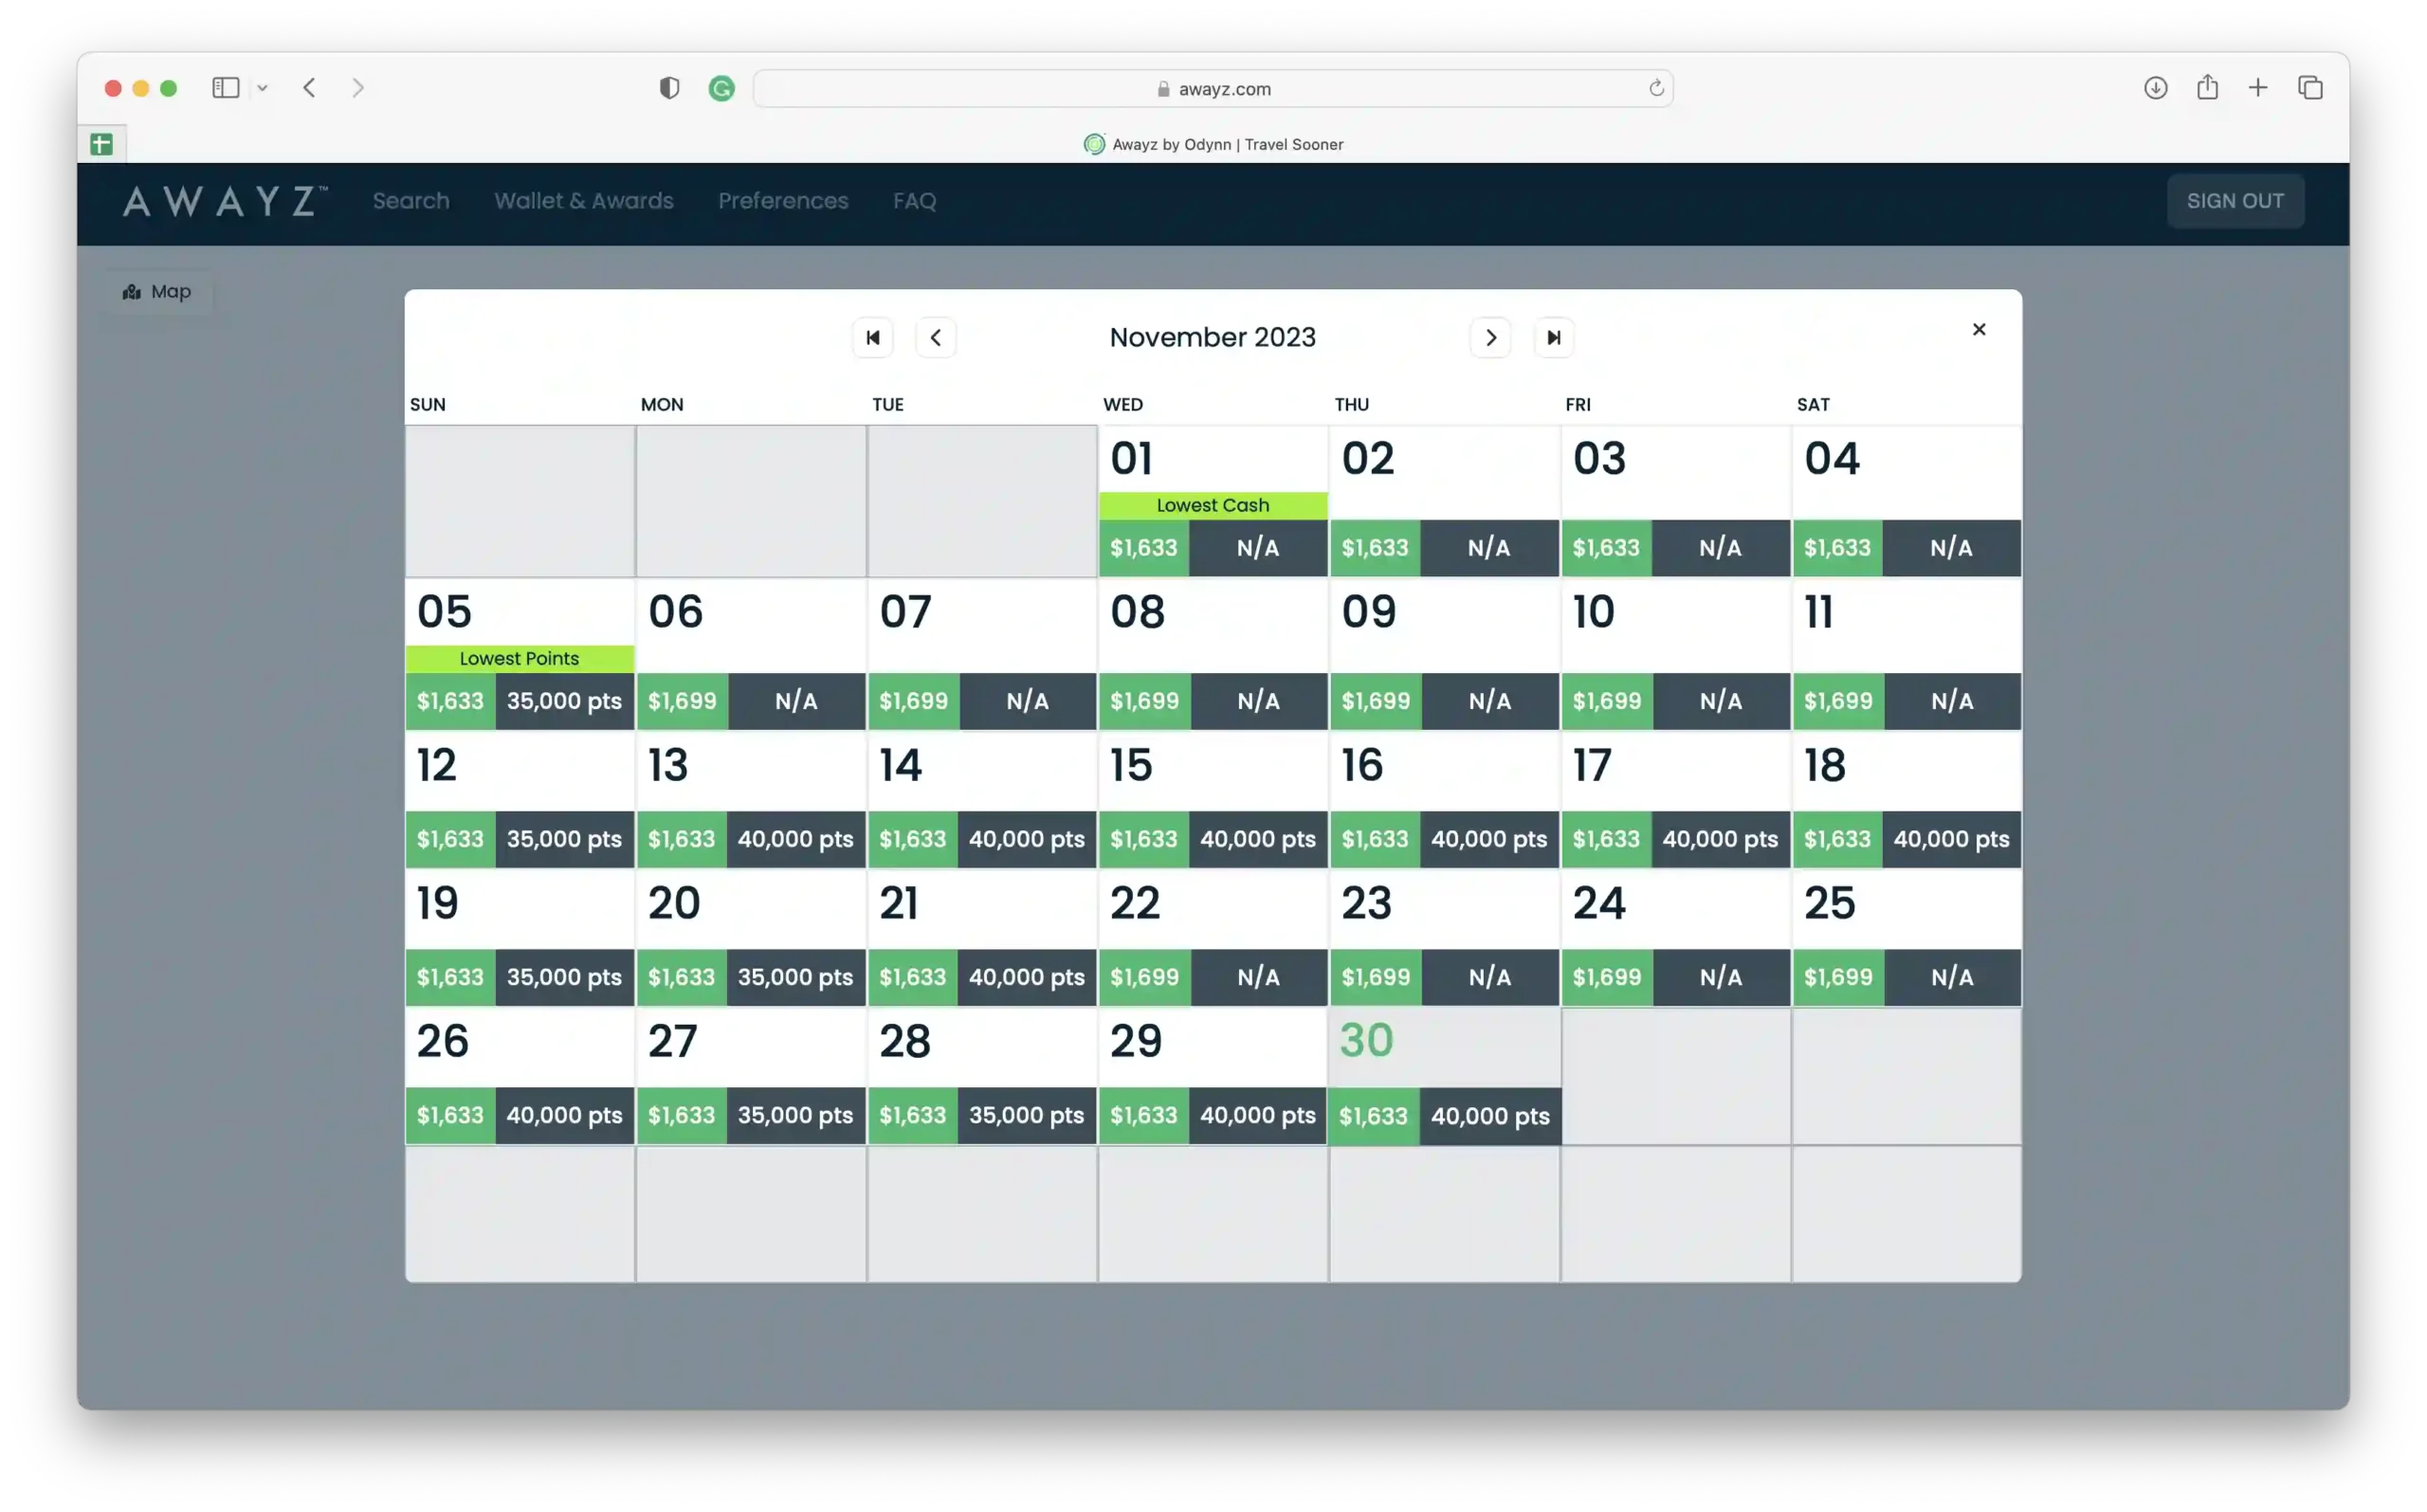Select November 05 Lowest Points date
Screen dimensions: 2427x1512
(x=520, y=657)
